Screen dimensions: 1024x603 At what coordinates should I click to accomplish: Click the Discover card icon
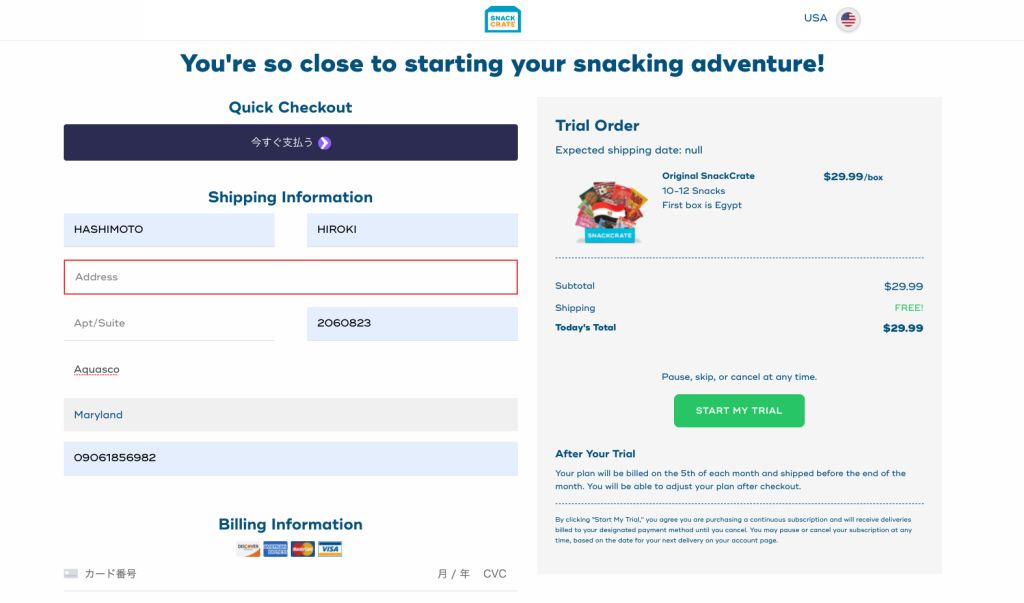(248, 549)
